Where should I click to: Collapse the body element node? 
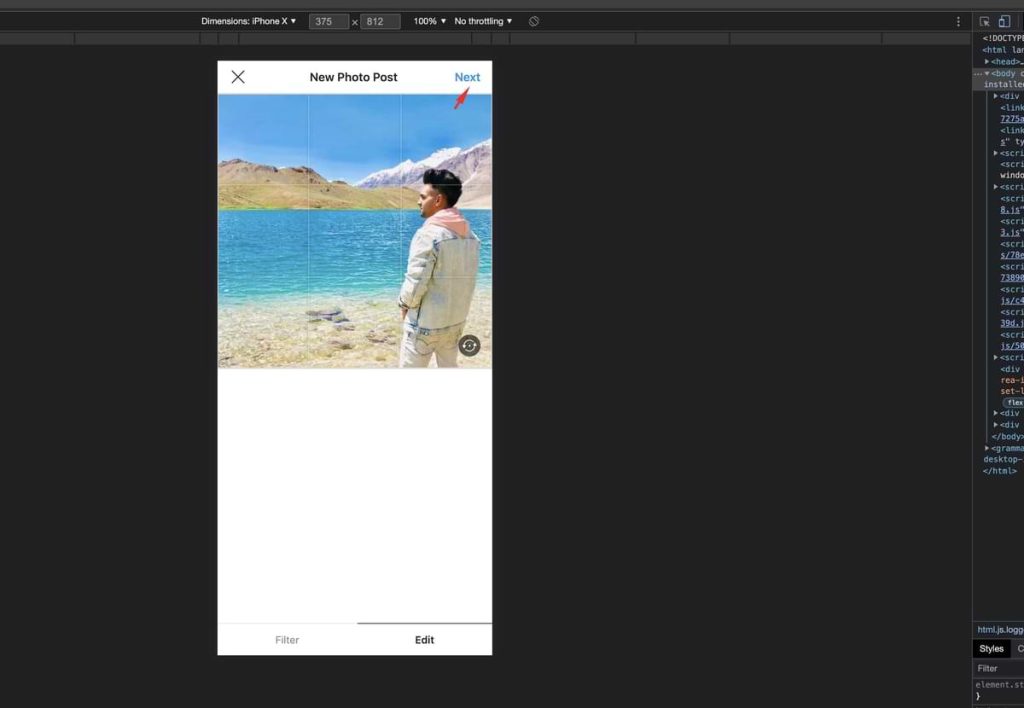click(987, 73)
